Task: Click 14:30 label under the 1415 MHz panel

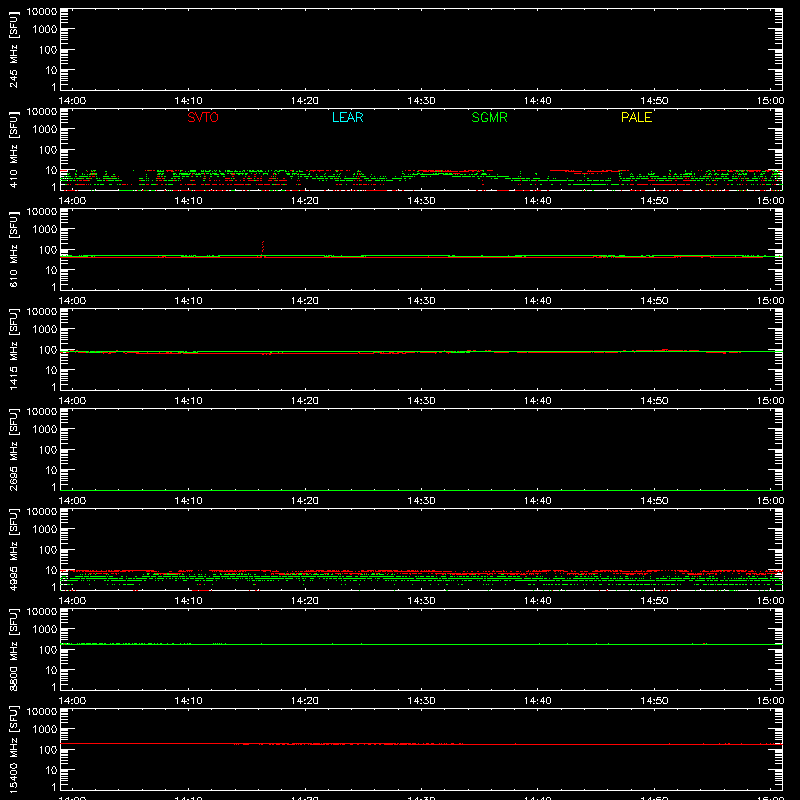Action: click(421, 401)
